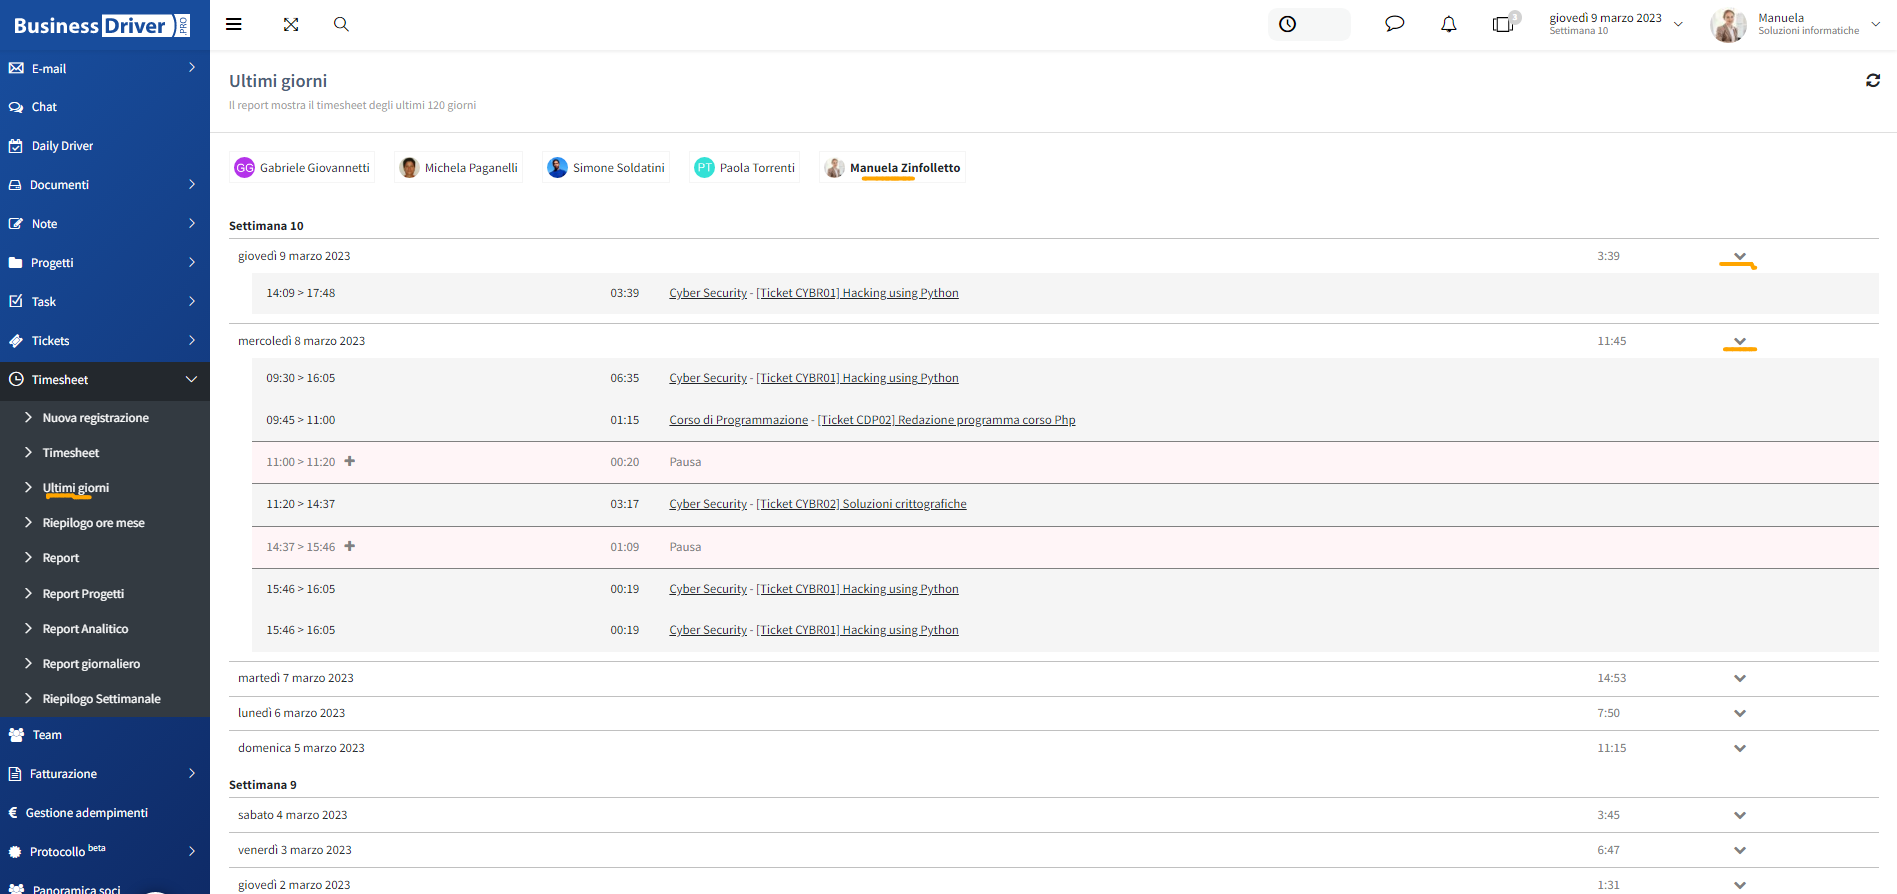Click the Fatturazione invoice icon
This screenshot has height=894, width=1897.
tap(15, 774)
